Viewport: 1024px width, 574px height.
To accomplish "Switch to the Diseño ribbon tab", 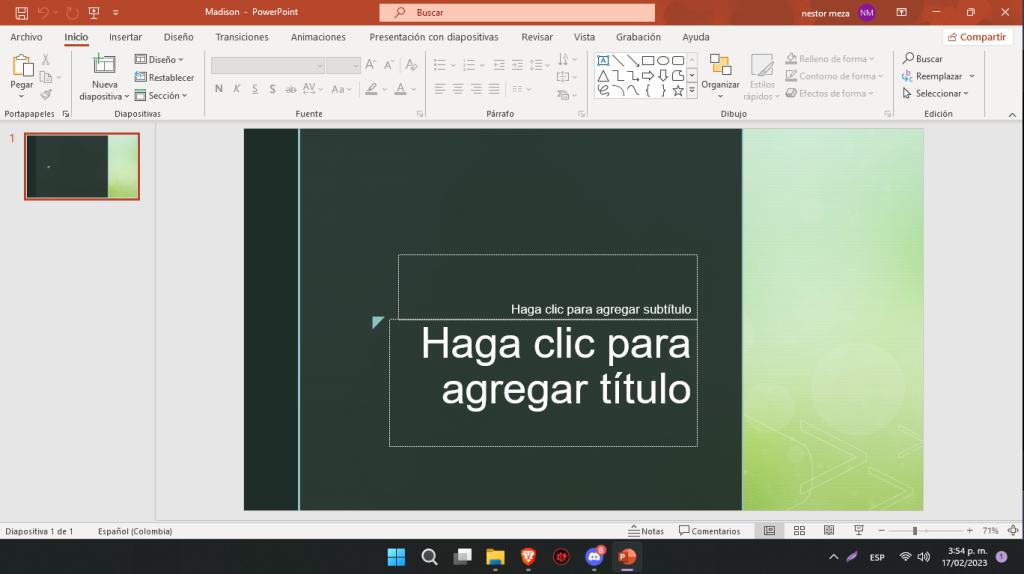I will (x=178, y=37).
